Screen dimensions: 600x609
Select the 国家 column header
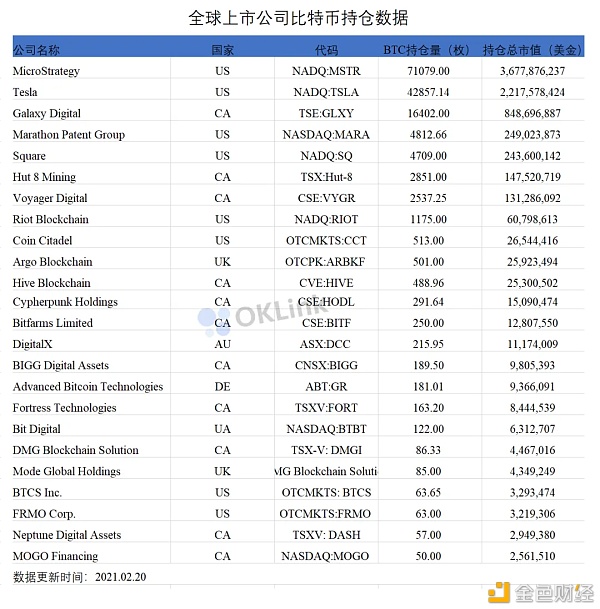coord(223,50)
